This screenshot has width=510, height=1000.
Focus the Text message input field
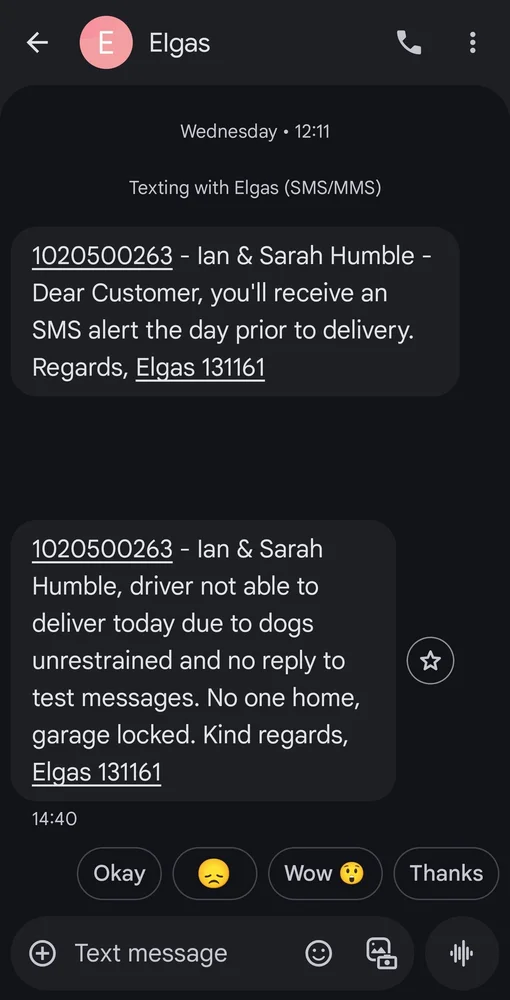point(172,953)
